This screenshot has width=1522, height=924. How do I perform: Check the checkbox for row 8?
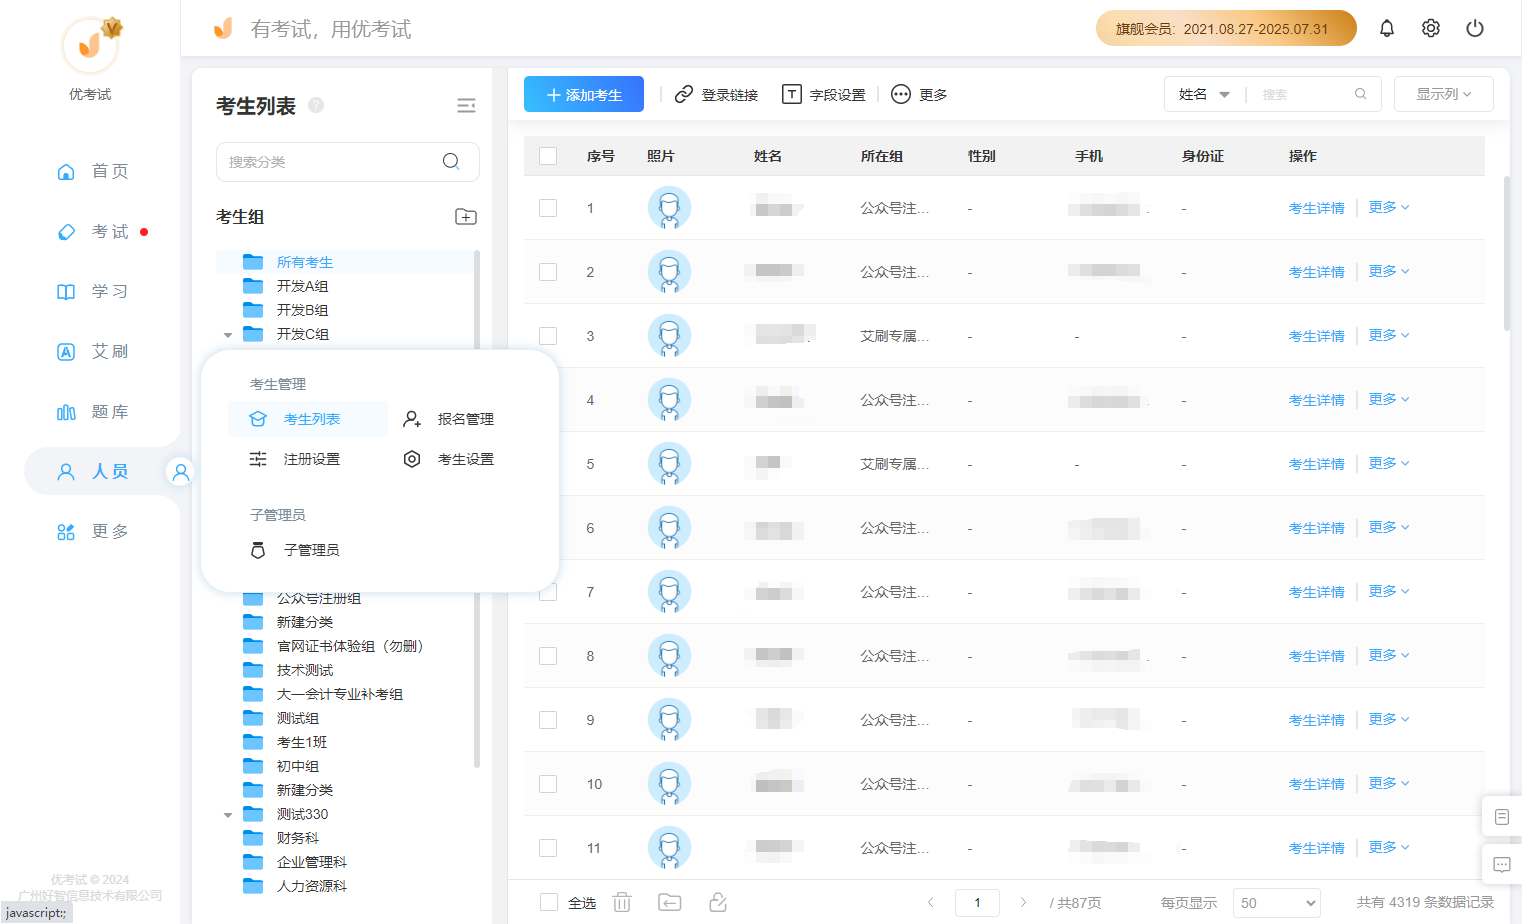(548, 656)
